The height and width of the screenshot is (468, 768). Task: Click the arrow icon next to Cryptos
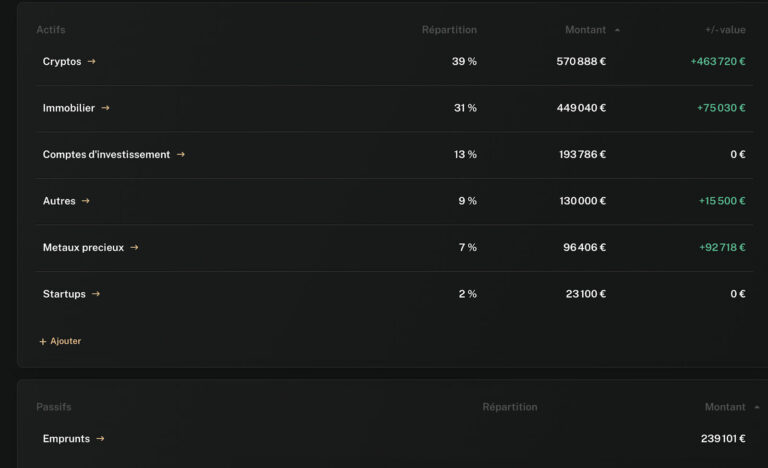tap(91, 62)
